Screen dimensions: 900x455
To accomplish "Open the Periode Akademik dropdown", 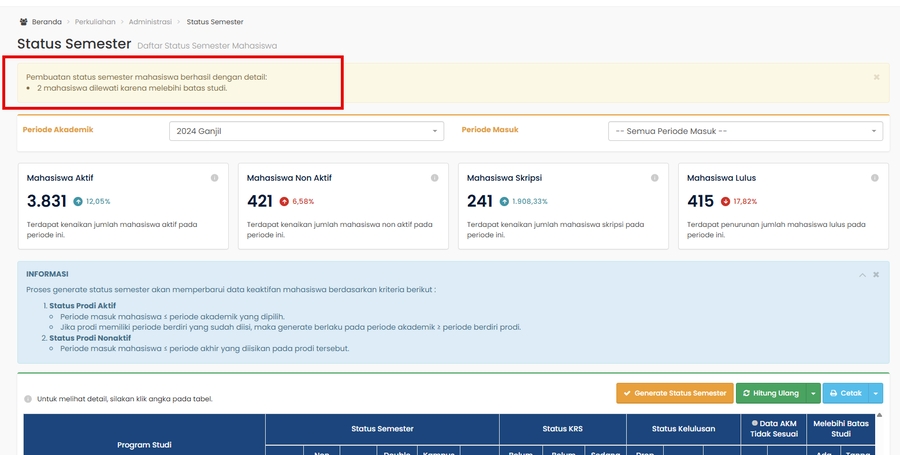I will 306,131.
